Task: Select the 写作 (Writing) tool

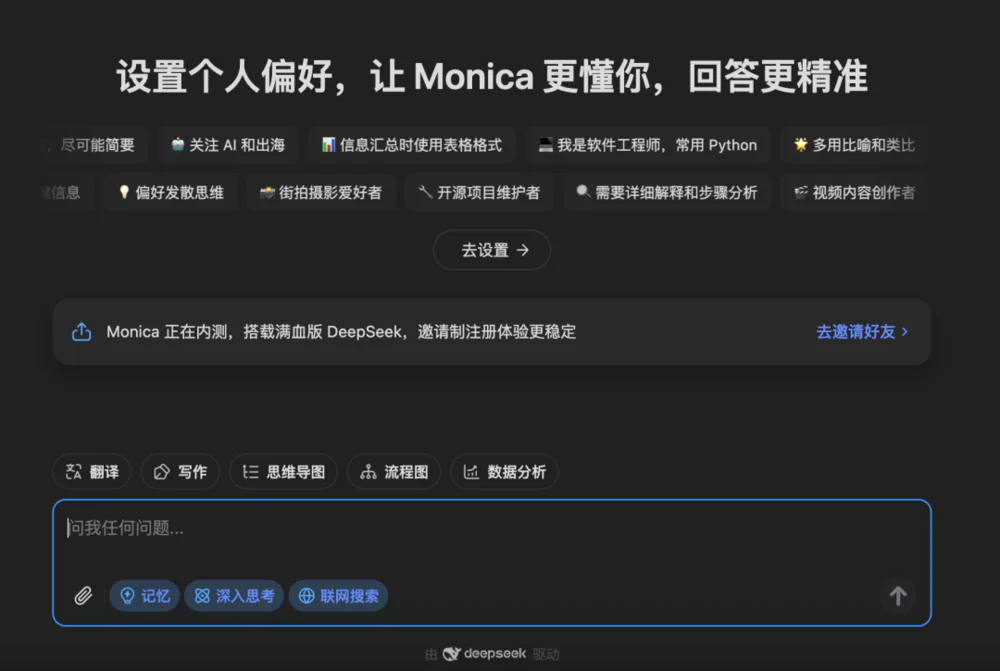Action: [180, 471]
